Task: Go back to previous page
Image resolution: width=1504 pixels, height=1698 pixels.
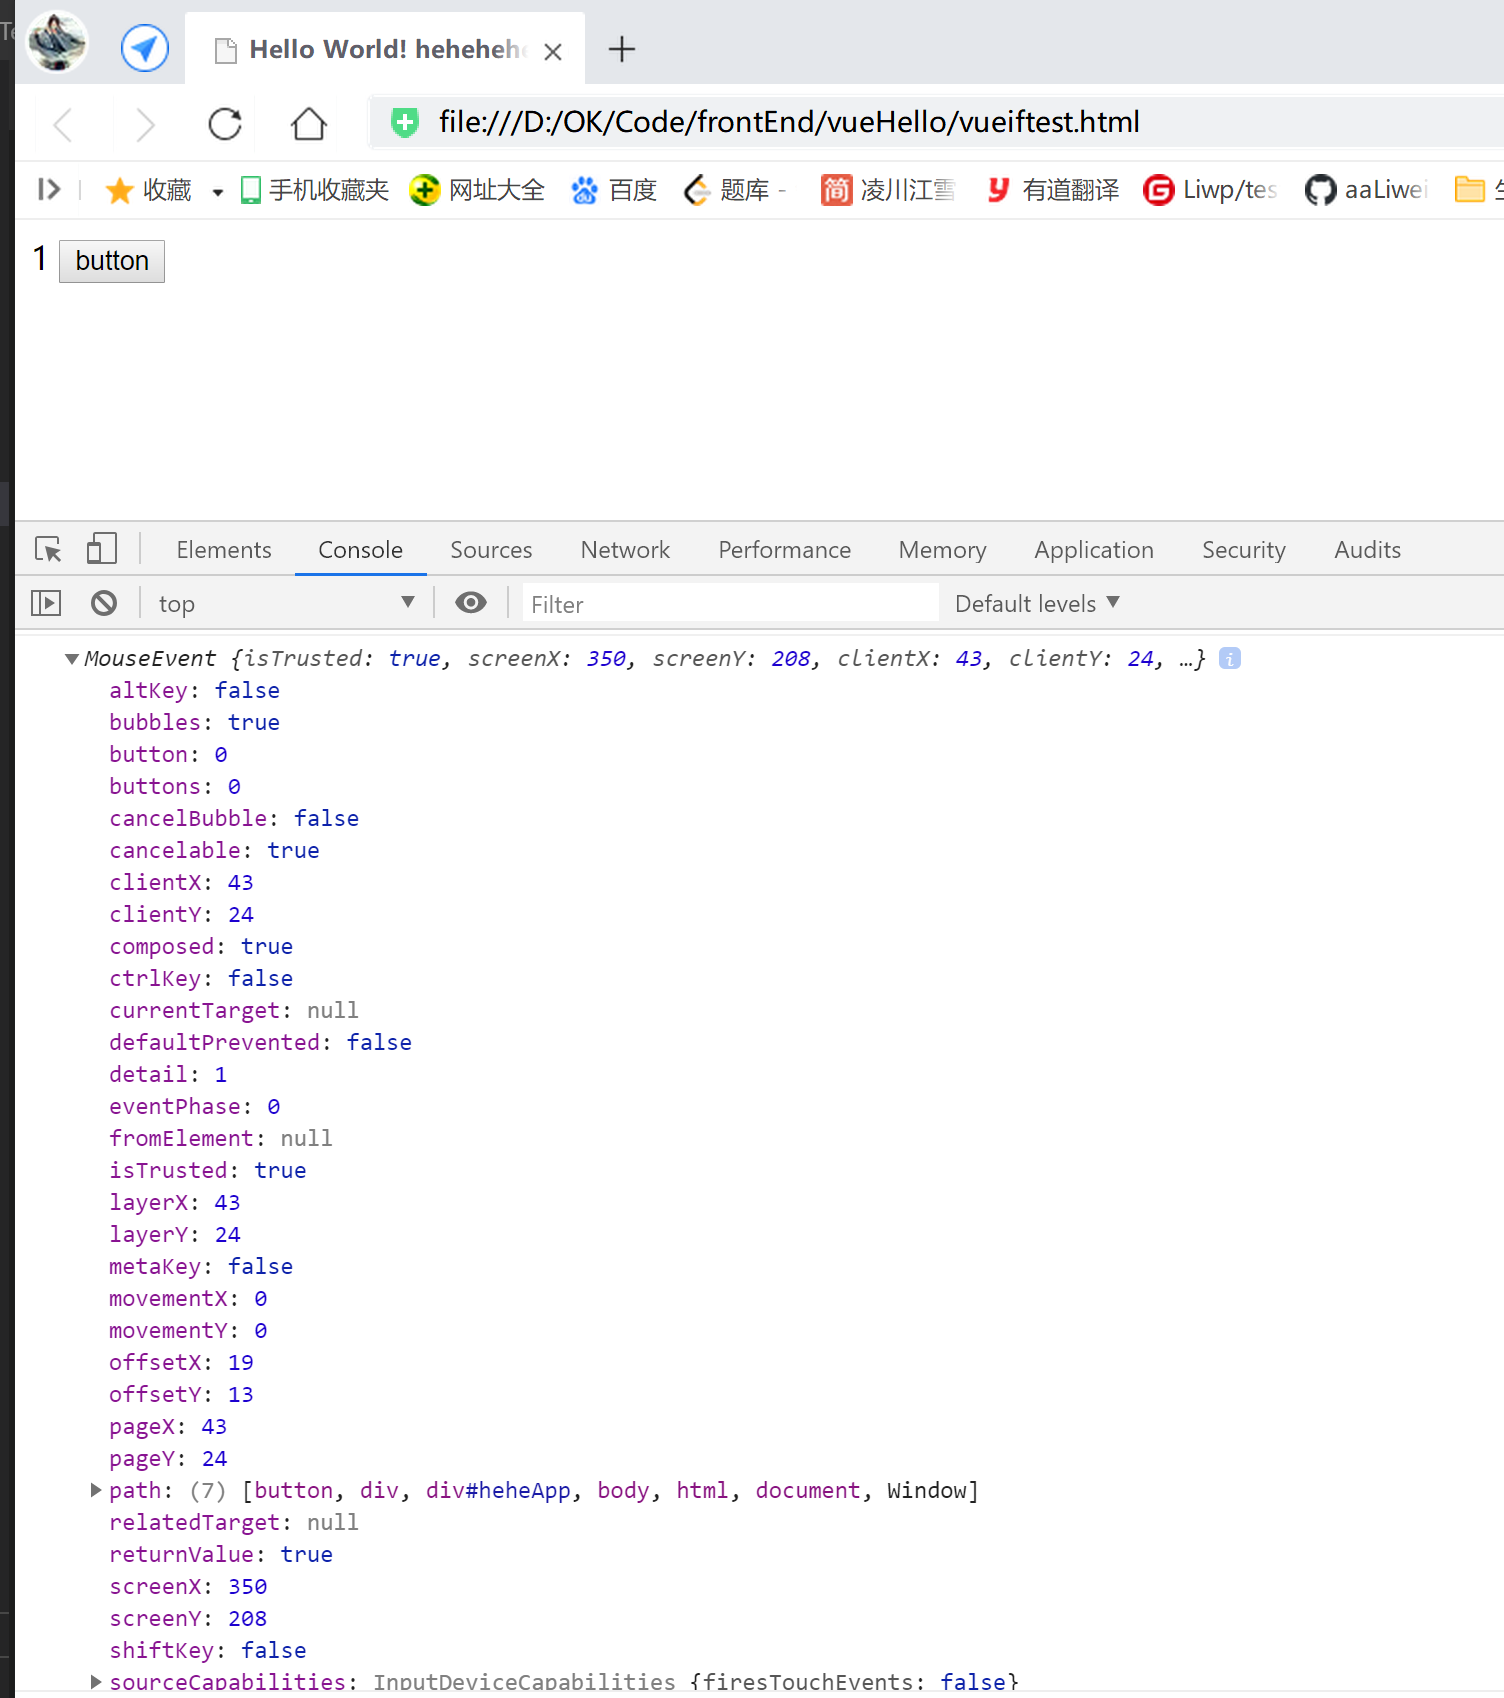Action: [x=64, y=125]
